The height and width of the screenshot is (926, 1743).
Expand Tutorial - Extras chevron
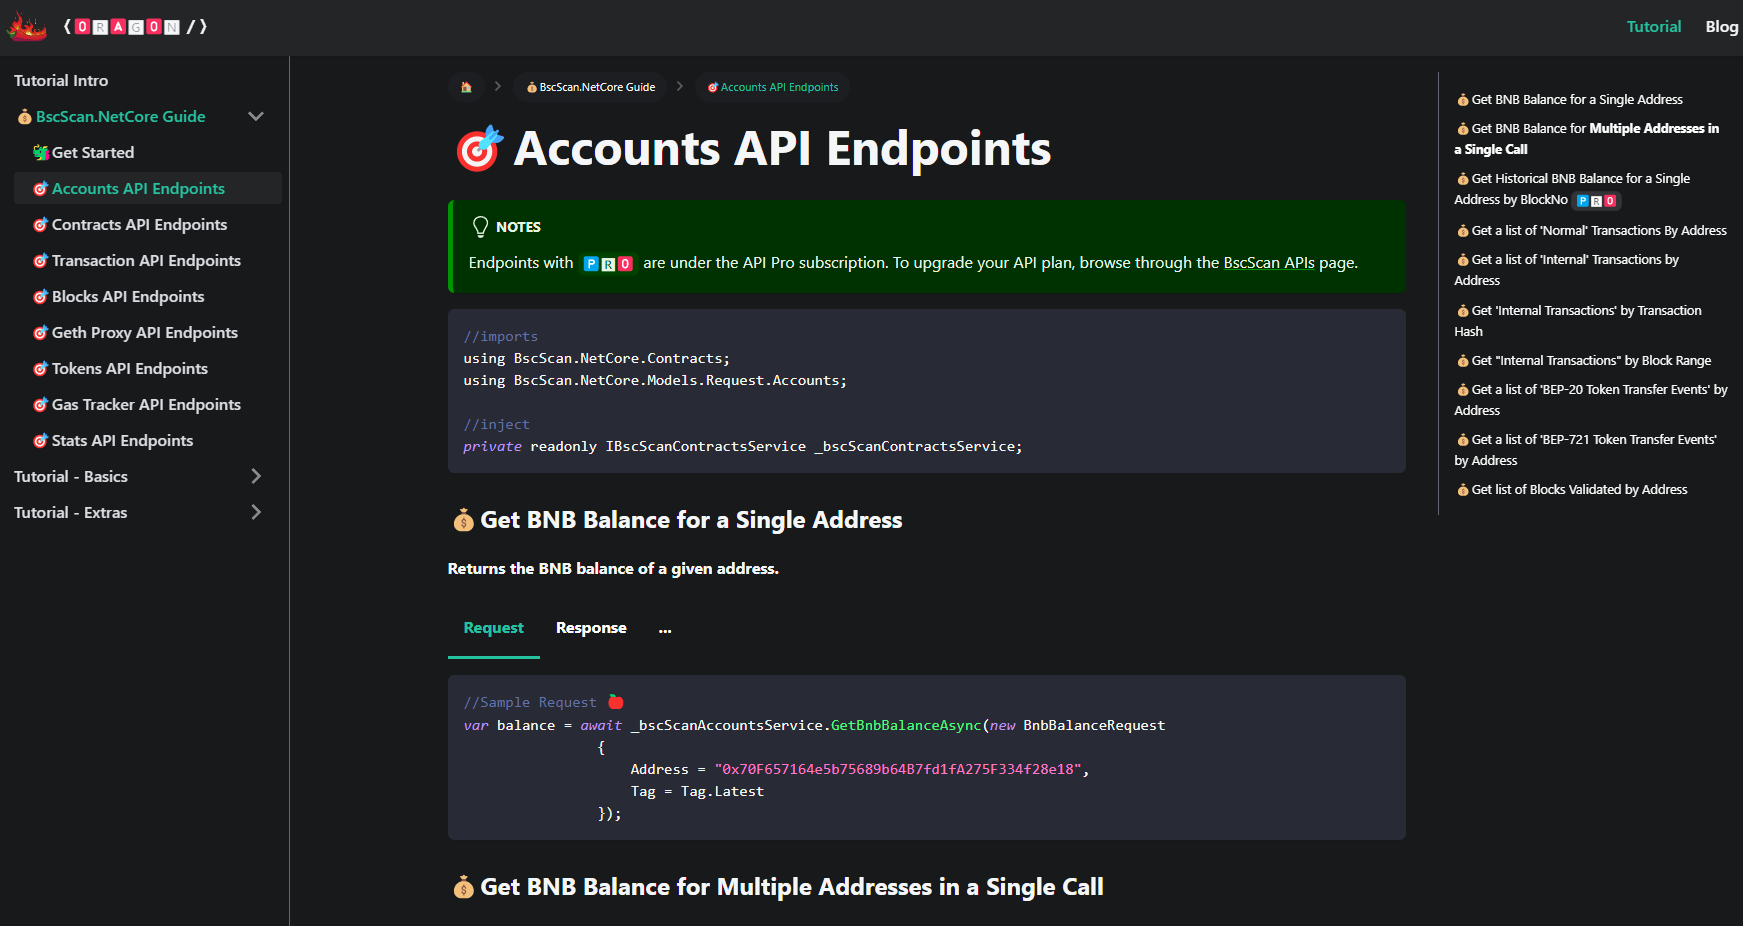coord(256,512)
